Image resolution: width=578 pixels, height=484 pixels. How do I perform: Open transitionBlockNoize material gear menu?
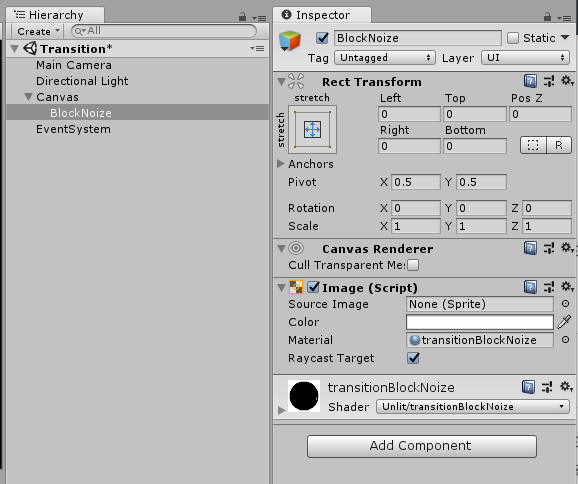(566, 386)
